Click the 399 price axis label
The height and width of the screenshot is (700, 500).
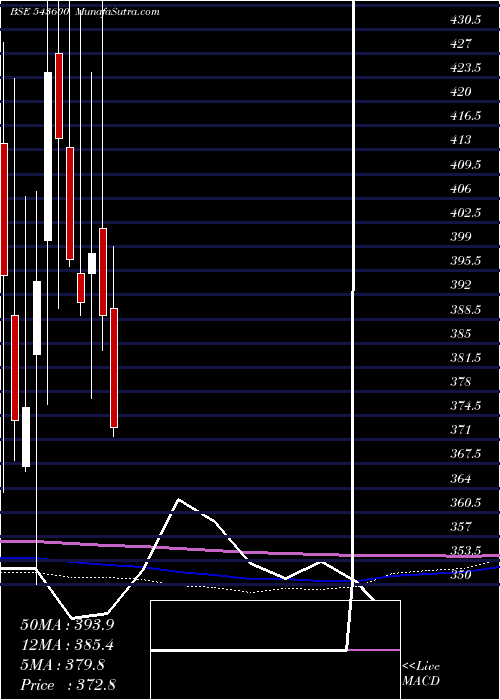pyautogui.click(x=461, y=237)
